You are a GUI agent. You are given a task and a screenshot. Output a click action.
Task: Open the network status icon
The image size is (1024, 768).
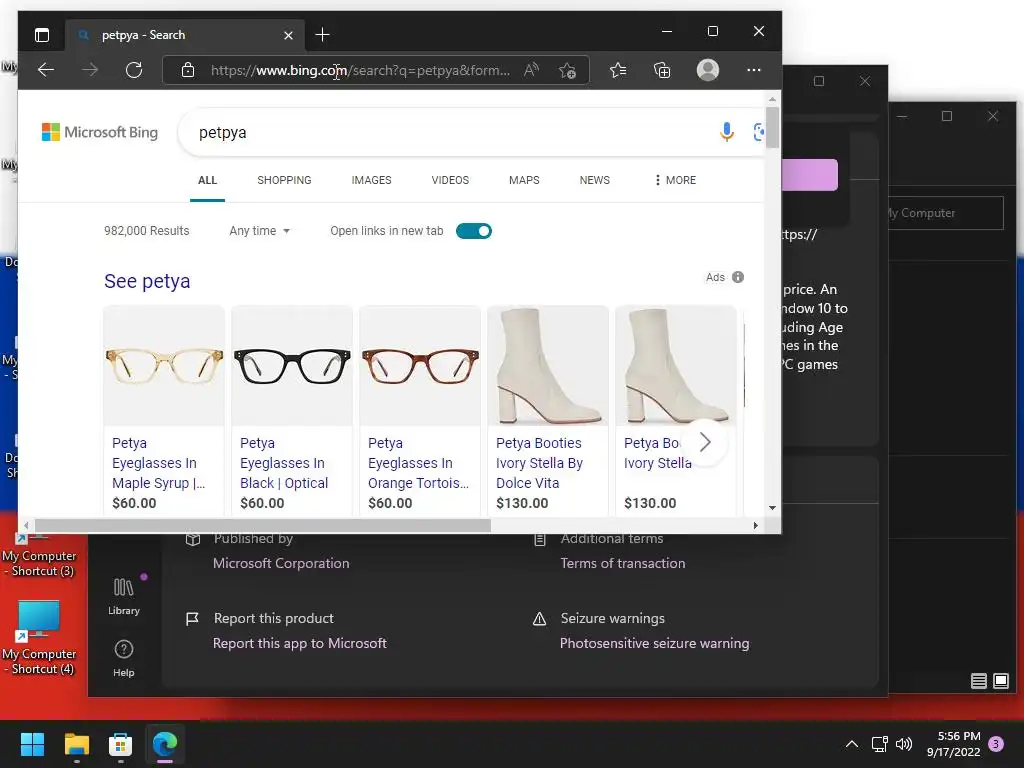[x=879, y=744]
